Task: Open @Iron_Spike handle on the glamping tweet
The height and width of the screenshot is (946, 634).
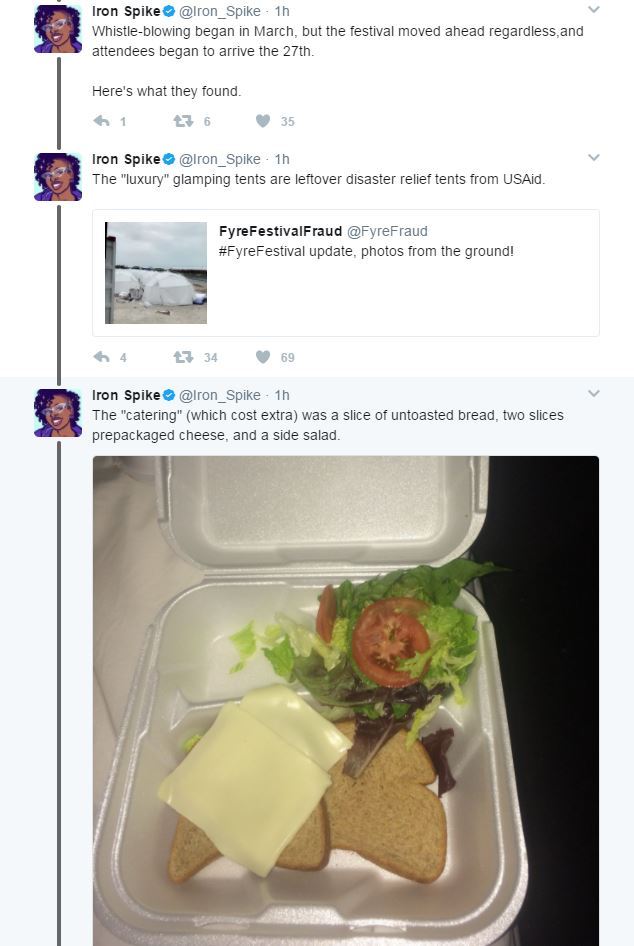Action: [220, 159]
